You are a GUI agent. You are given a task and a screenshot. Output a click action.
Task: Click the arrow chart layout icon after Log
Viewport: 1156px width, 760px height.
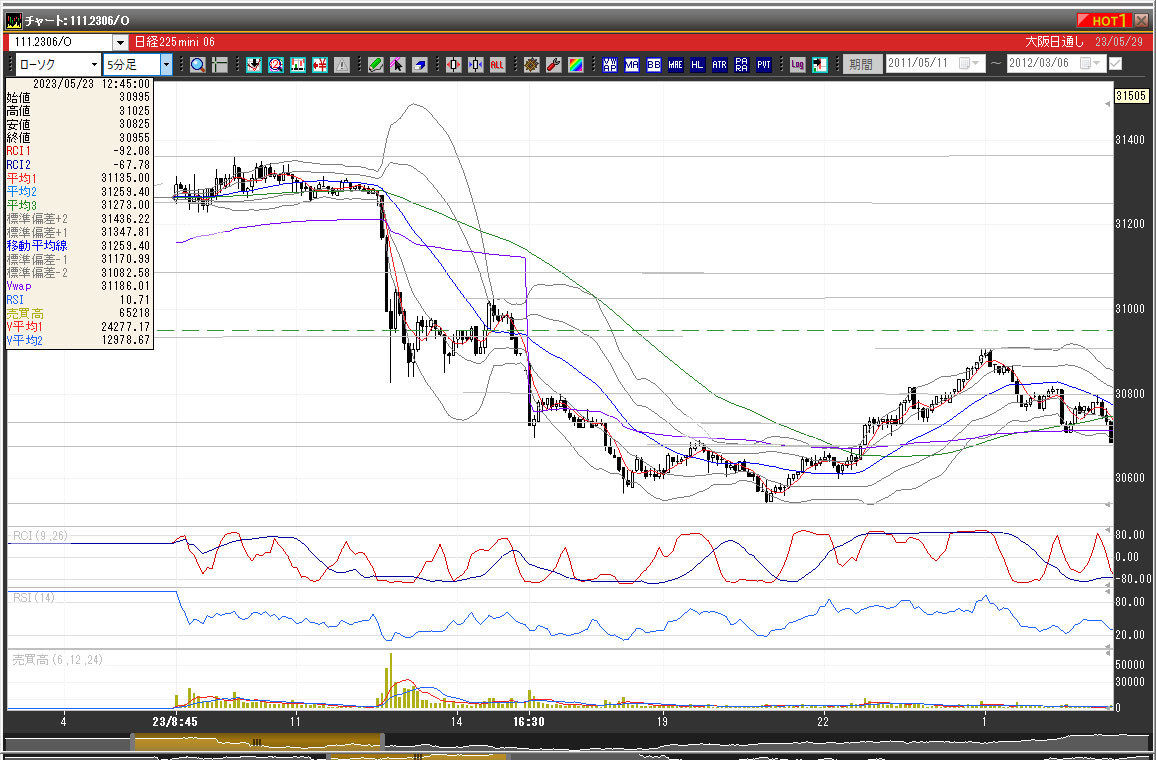(820, 65)
